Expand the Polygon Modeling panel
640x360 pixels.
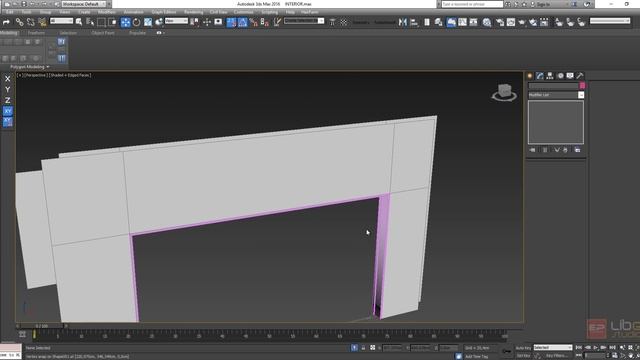[x=29, y=67]
